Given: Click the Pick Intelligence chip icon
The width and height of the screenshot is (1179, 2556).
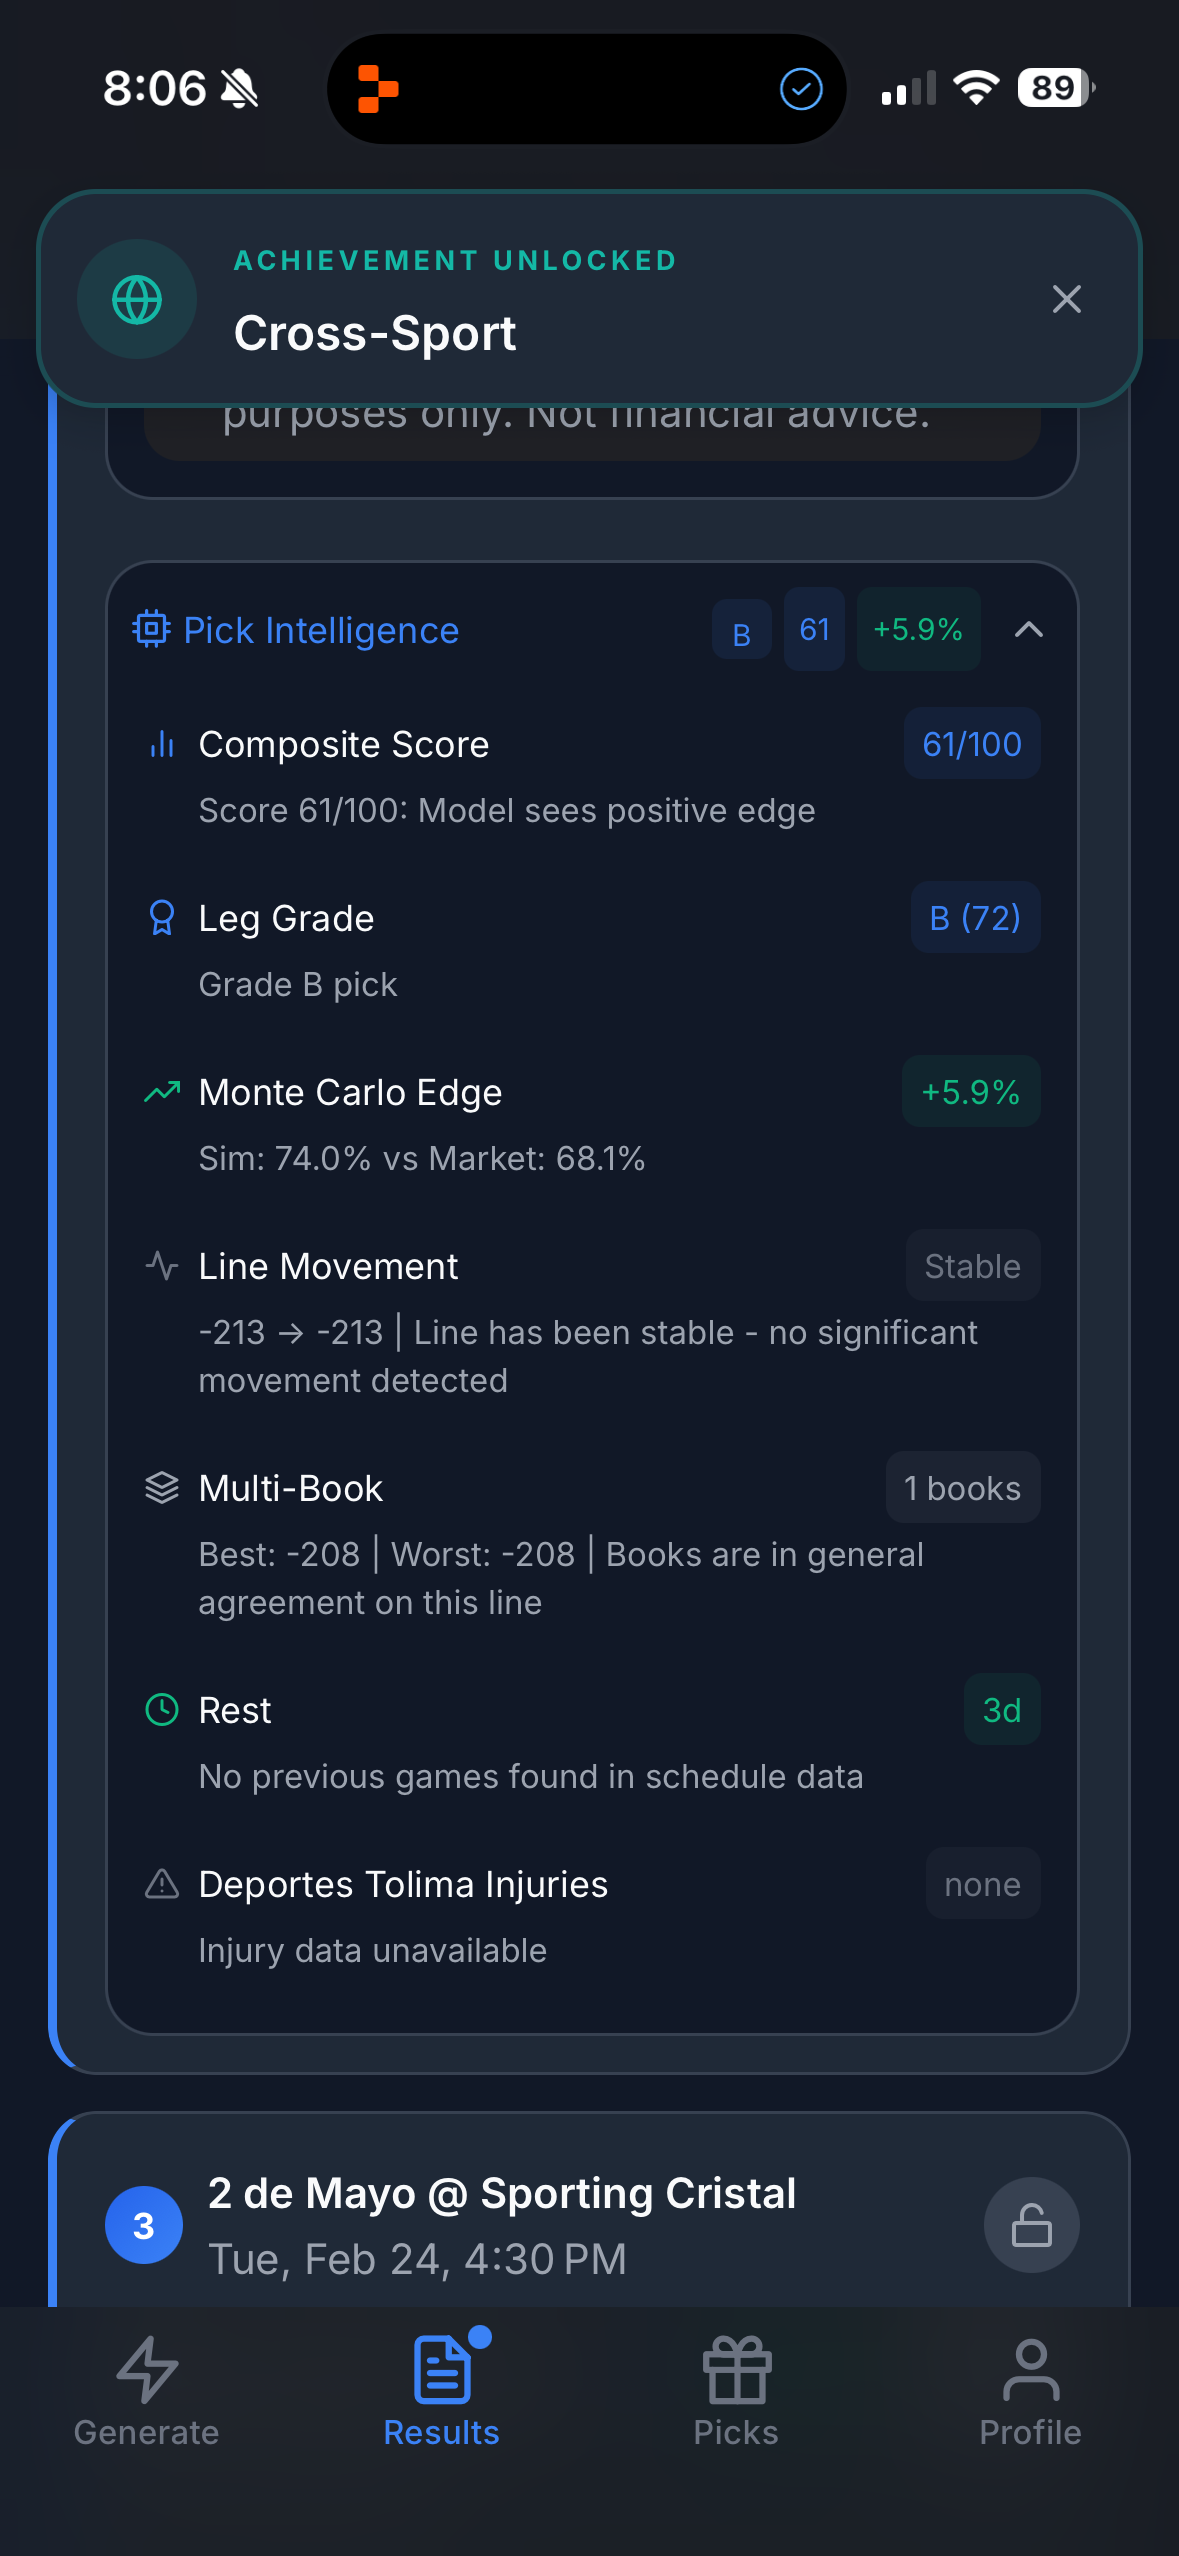Looking at the screenshot, I should (151, 630).
